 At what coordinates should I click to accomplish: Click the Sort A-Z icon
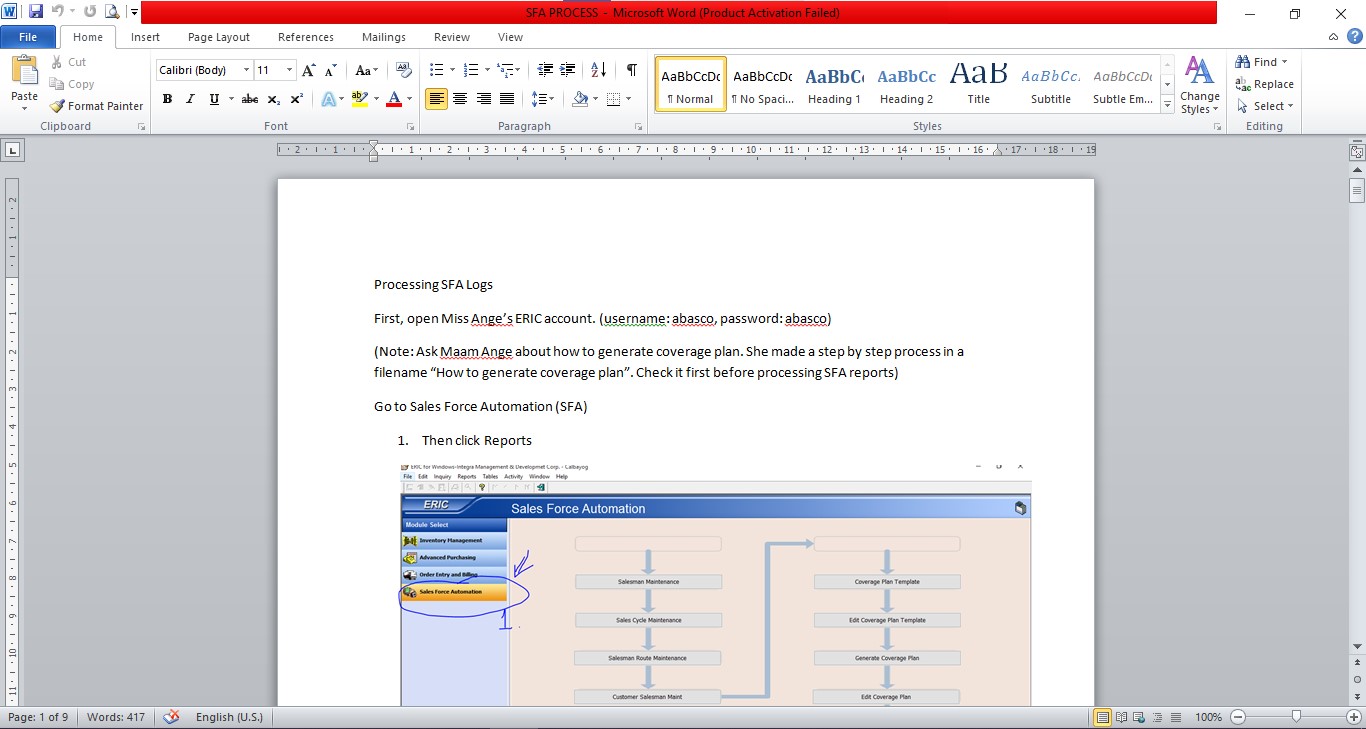pos(598,70)
